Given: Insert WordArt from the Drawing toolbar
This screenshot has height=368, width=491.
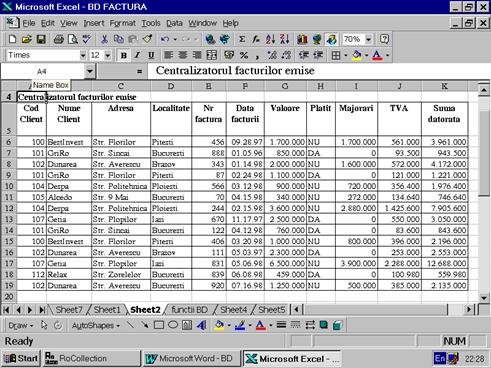Looking at the screenshot, I should tap(201, 325).
